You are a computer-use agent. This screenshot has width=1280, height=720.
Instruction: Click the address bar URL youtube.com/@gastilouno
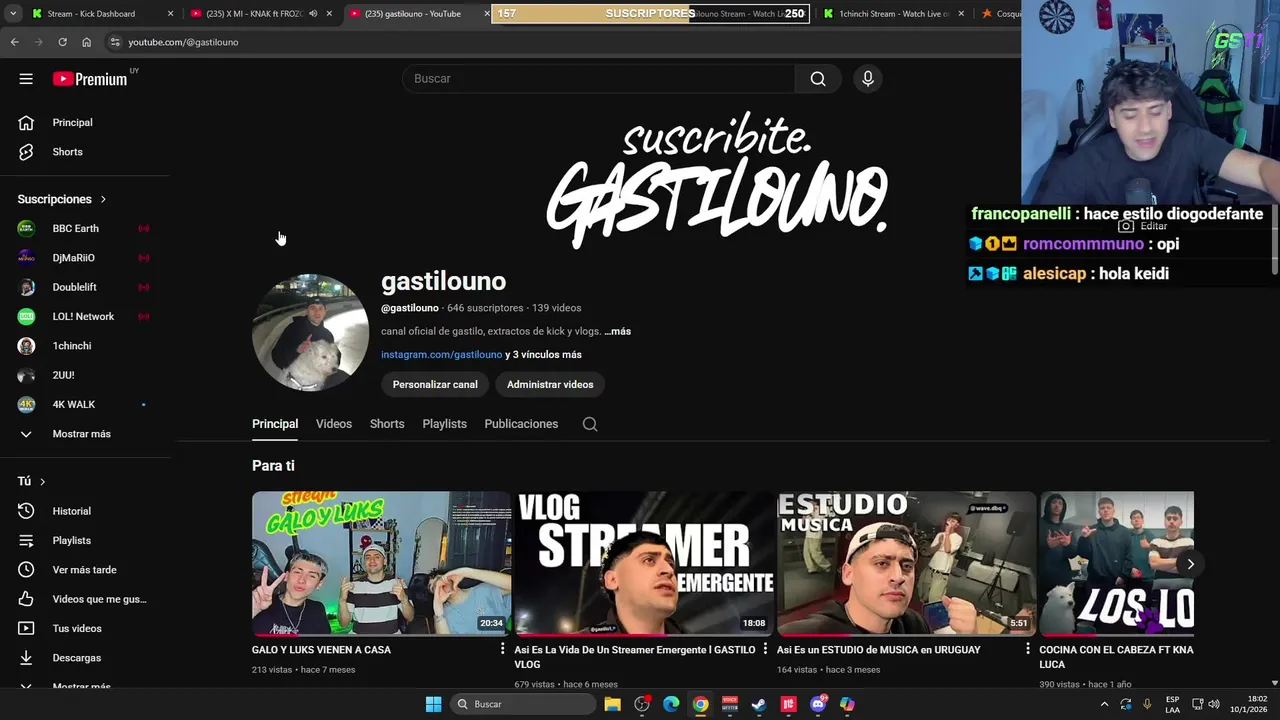(183, 42)
